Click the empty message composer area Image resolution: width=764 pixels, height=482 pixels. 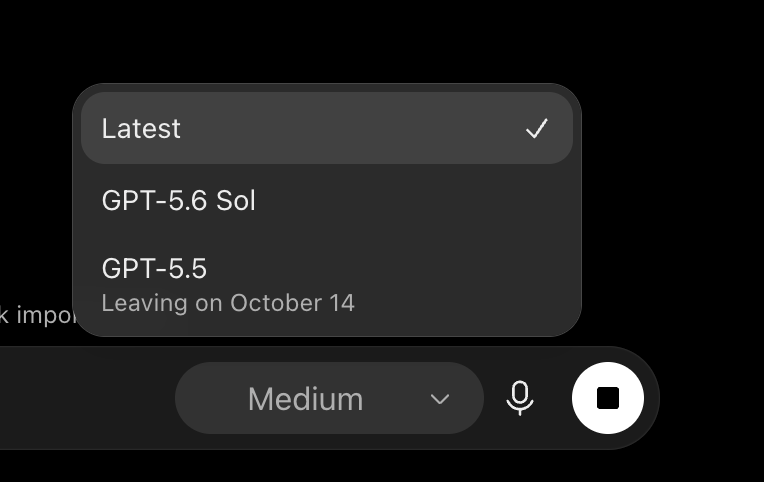[85, 398]
